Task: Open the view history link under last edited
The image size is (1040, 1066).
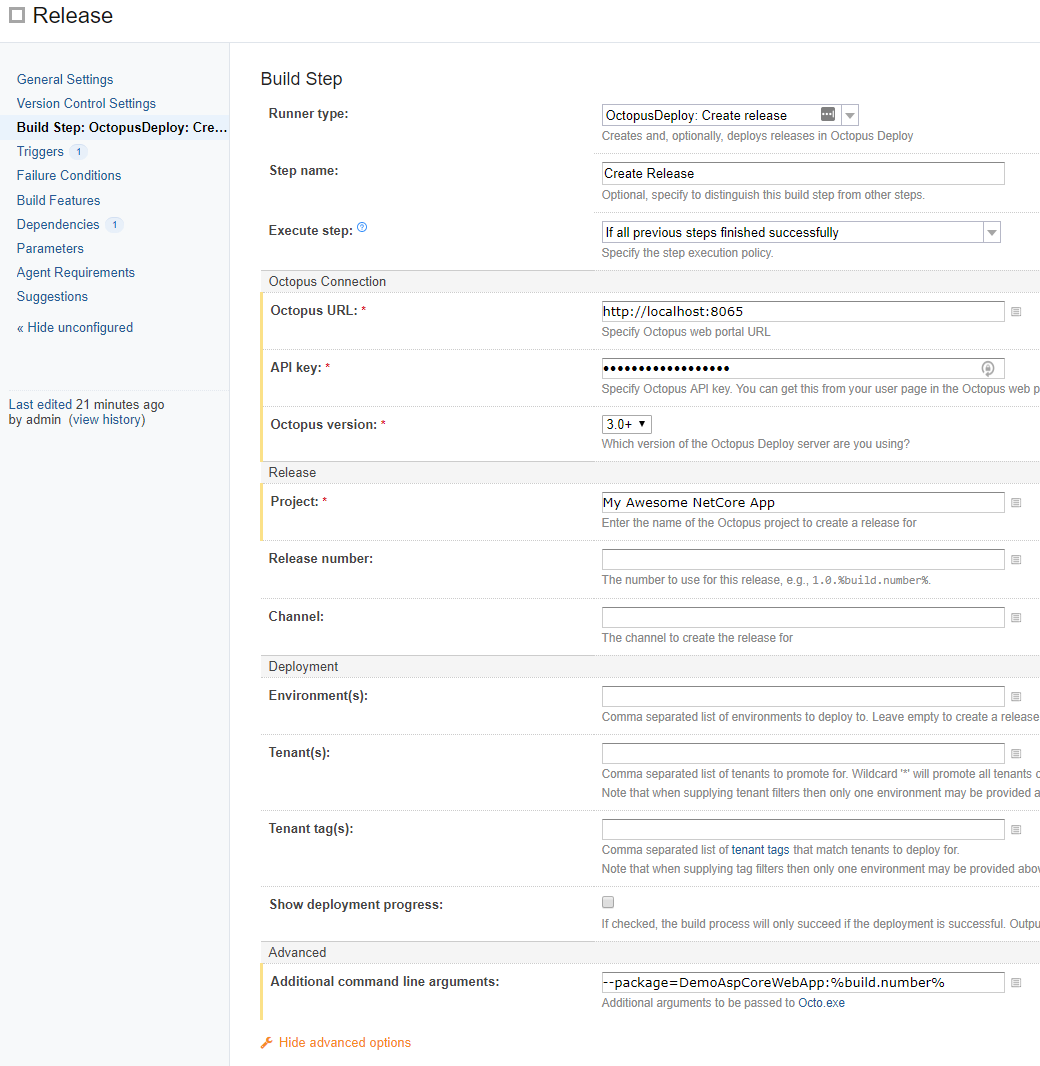Action: coord(106,419)
